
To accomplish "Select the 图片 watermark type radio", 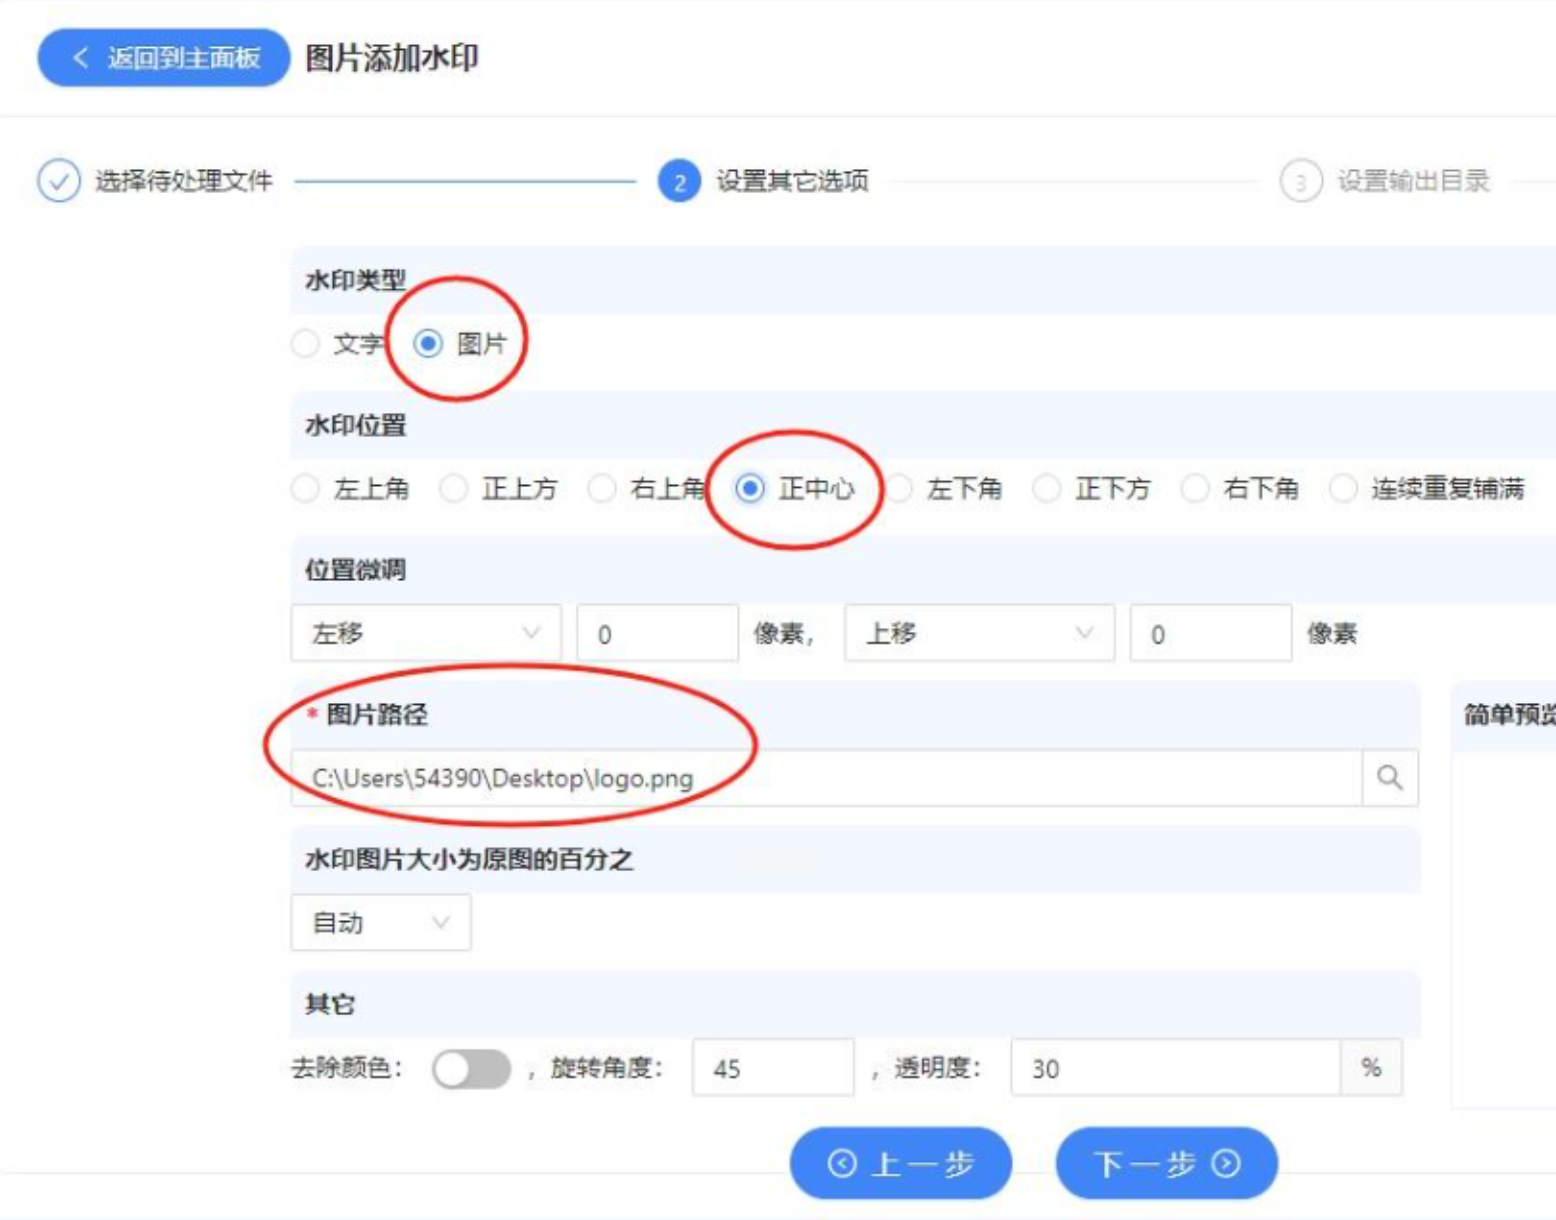I will [428, 344].
